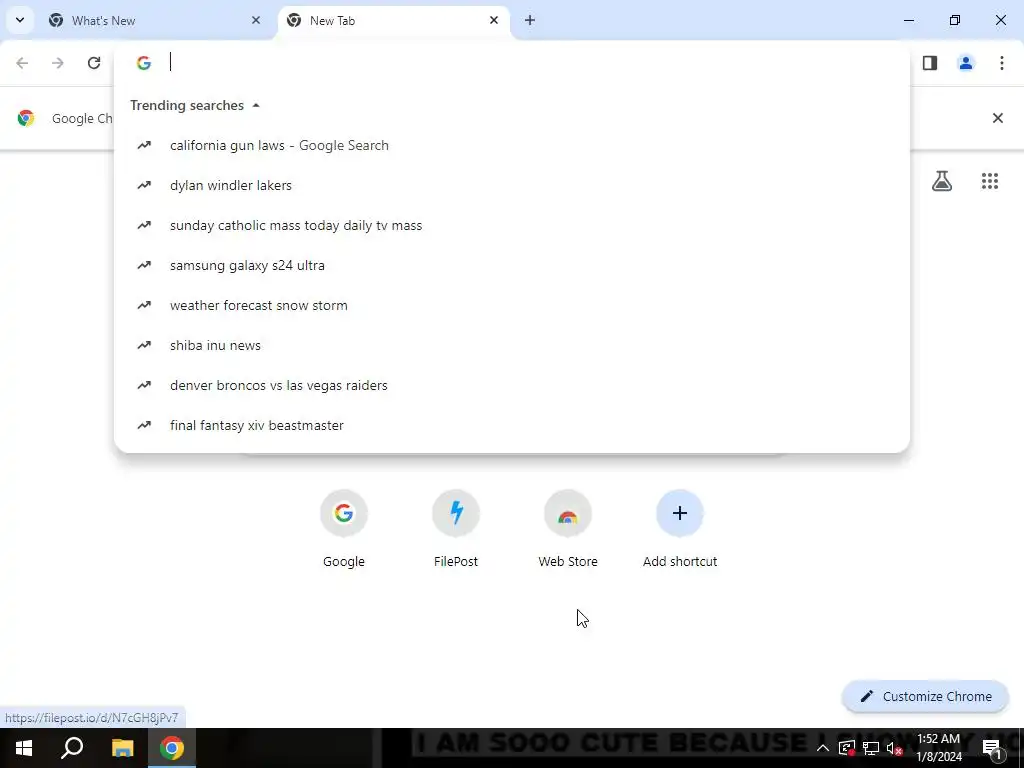Screen dimensions: 1024x768
Task: Open the notification center icon
Action: 992,748
